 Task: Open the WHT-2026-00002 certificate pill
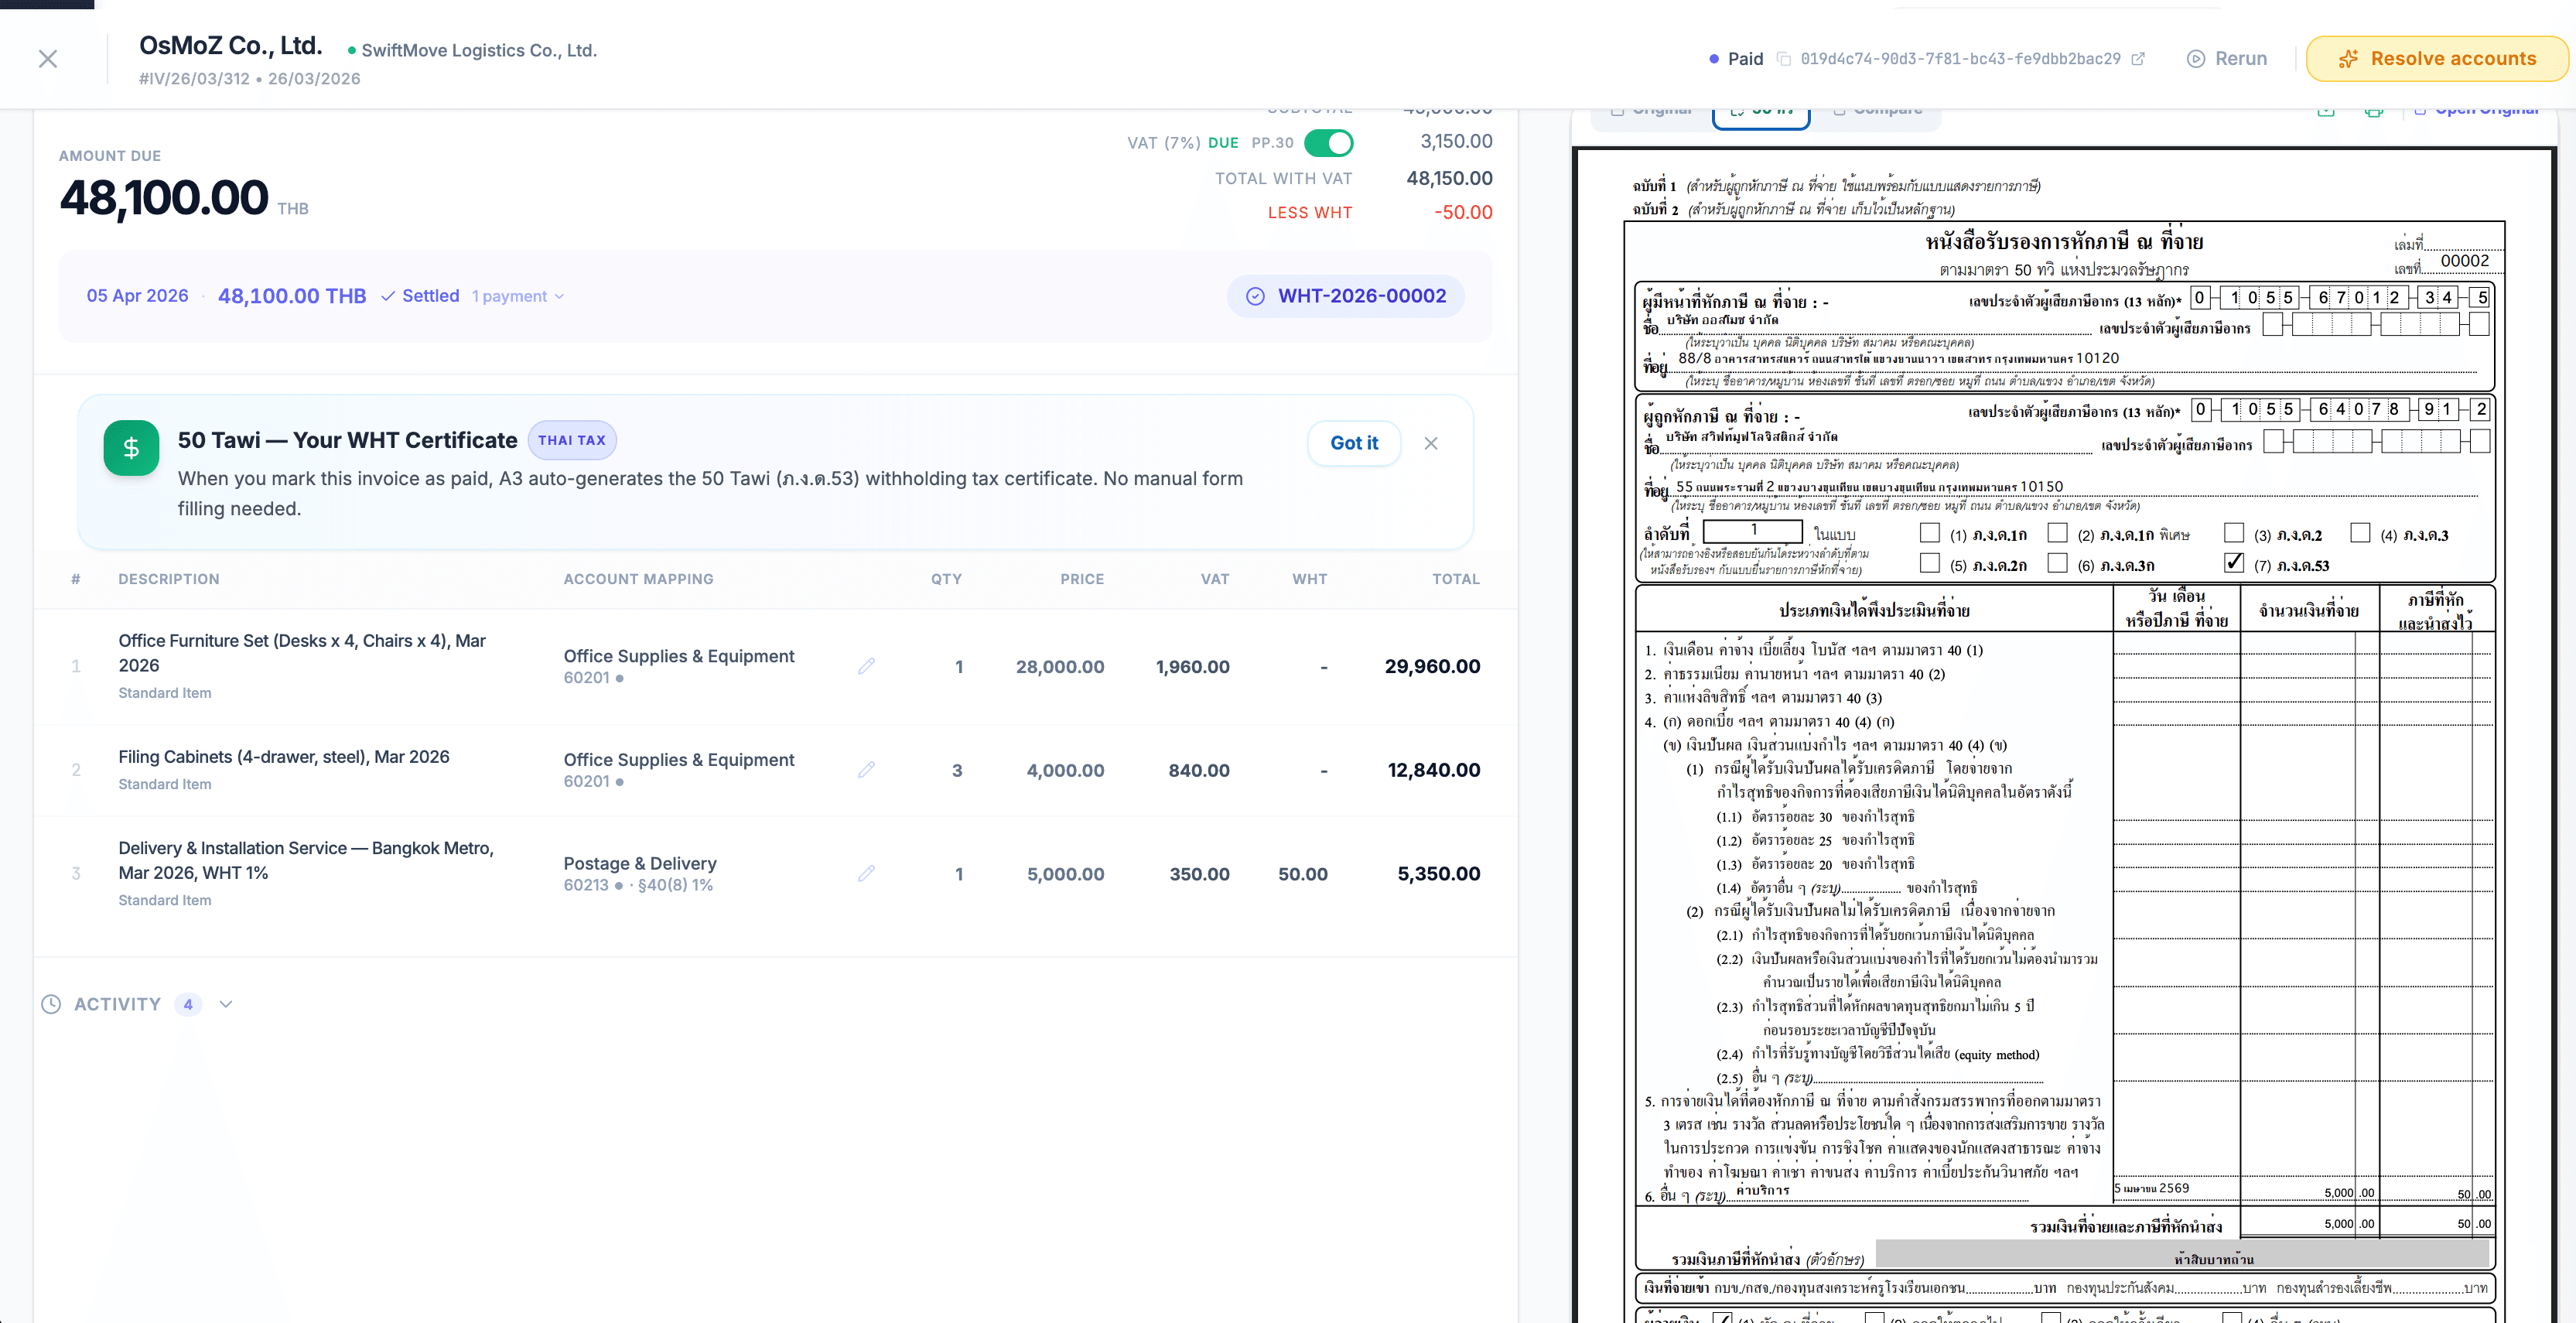coord(1346,296)
